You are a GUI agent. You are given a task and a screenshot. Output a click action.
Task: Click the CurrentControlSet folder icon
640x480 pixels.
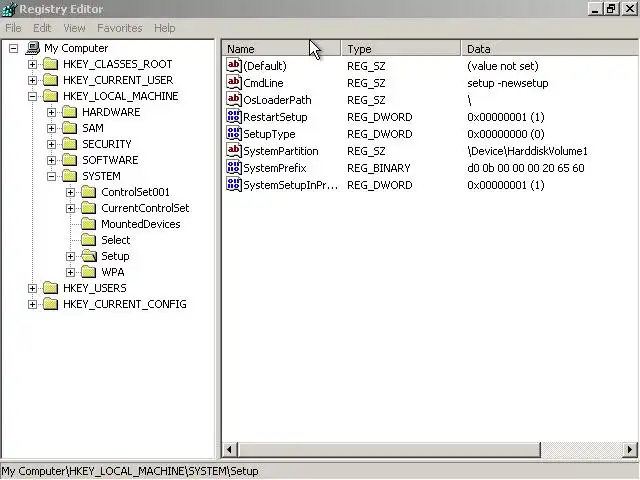pos(89,208)
